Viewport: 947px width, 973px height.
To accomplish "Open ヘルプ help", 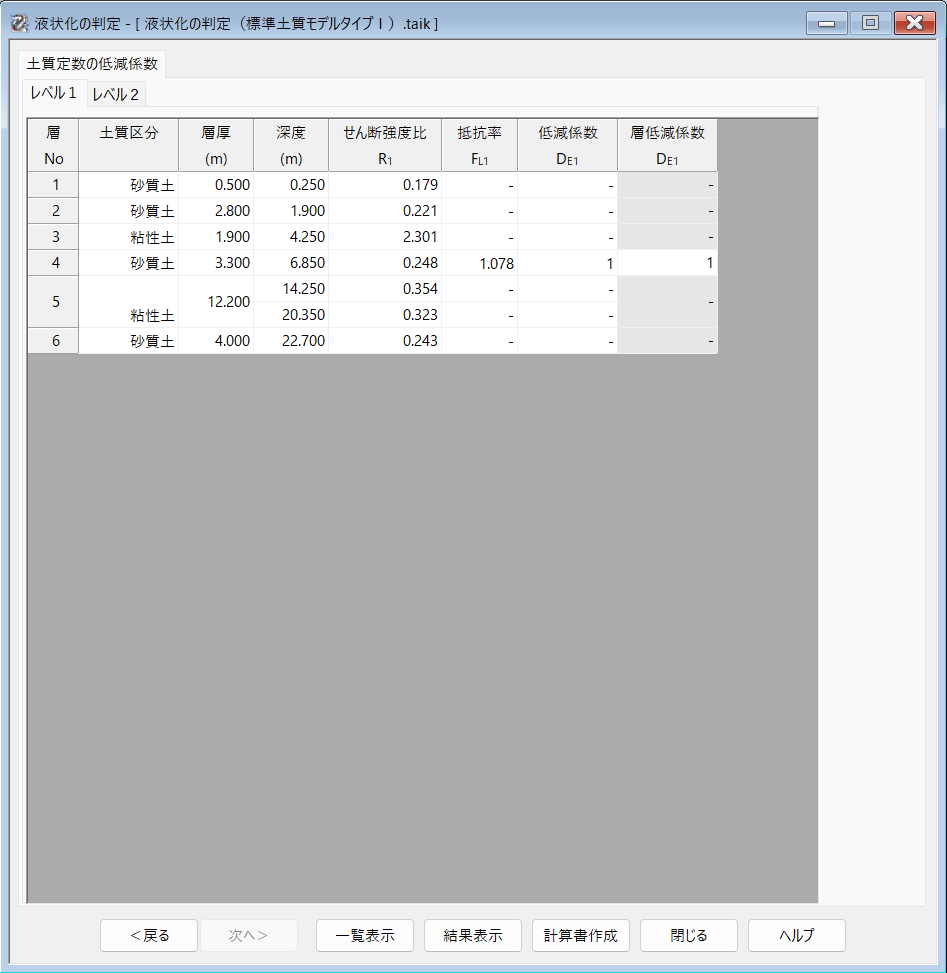I will pyautogui.click(x=797, y=936).
